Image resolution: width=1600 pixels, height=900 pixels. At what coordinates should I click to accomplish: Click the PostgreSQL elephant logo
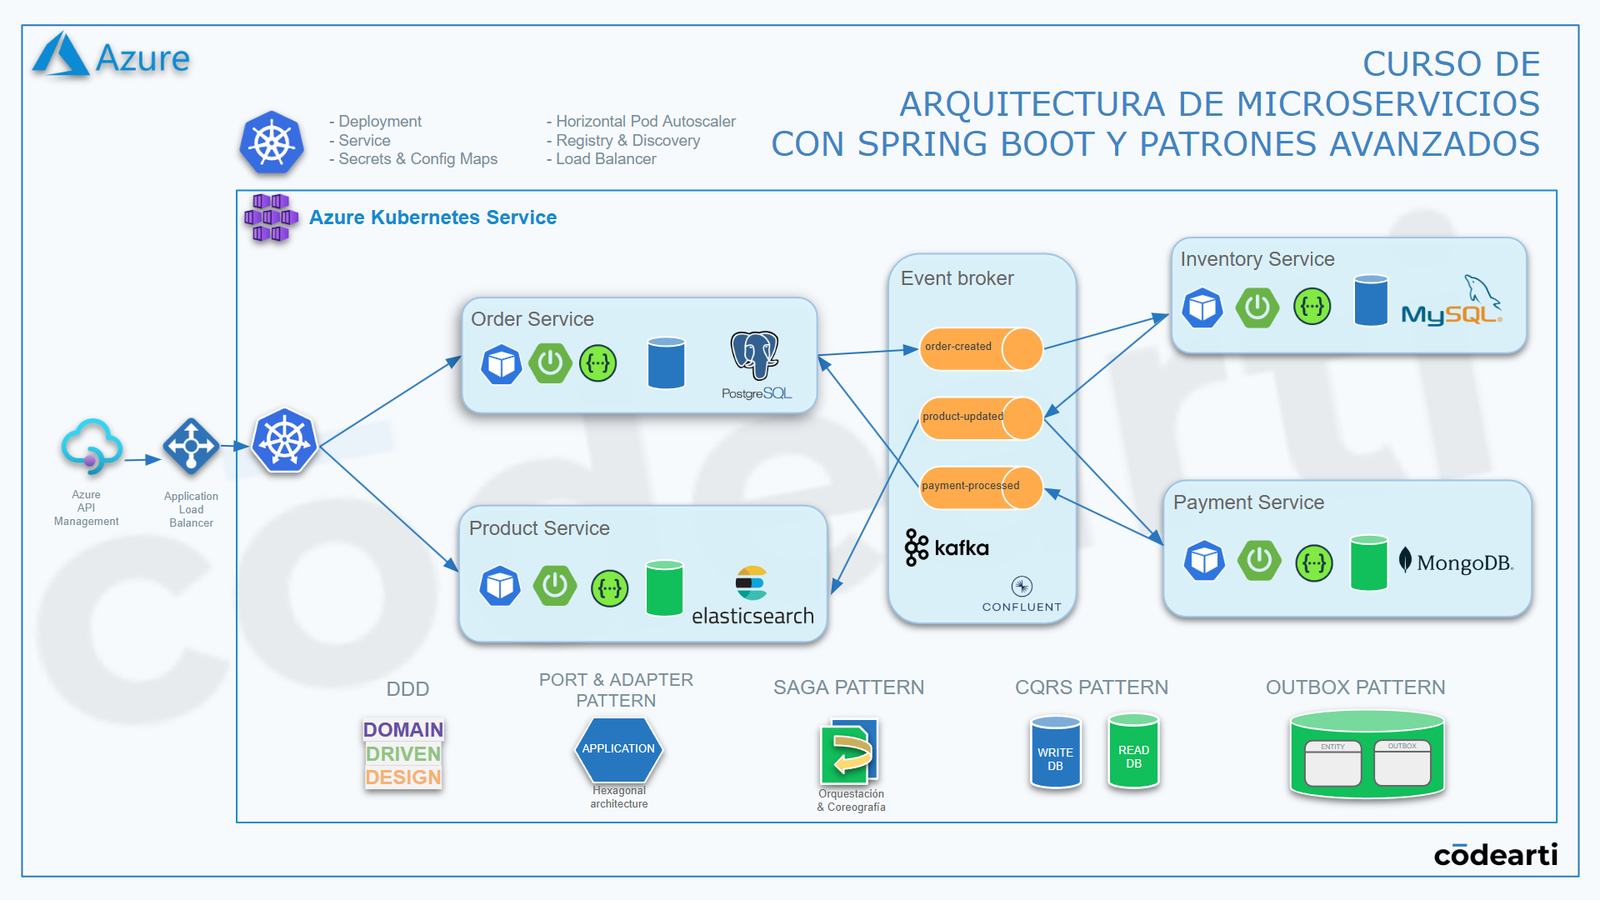[756, 365]
